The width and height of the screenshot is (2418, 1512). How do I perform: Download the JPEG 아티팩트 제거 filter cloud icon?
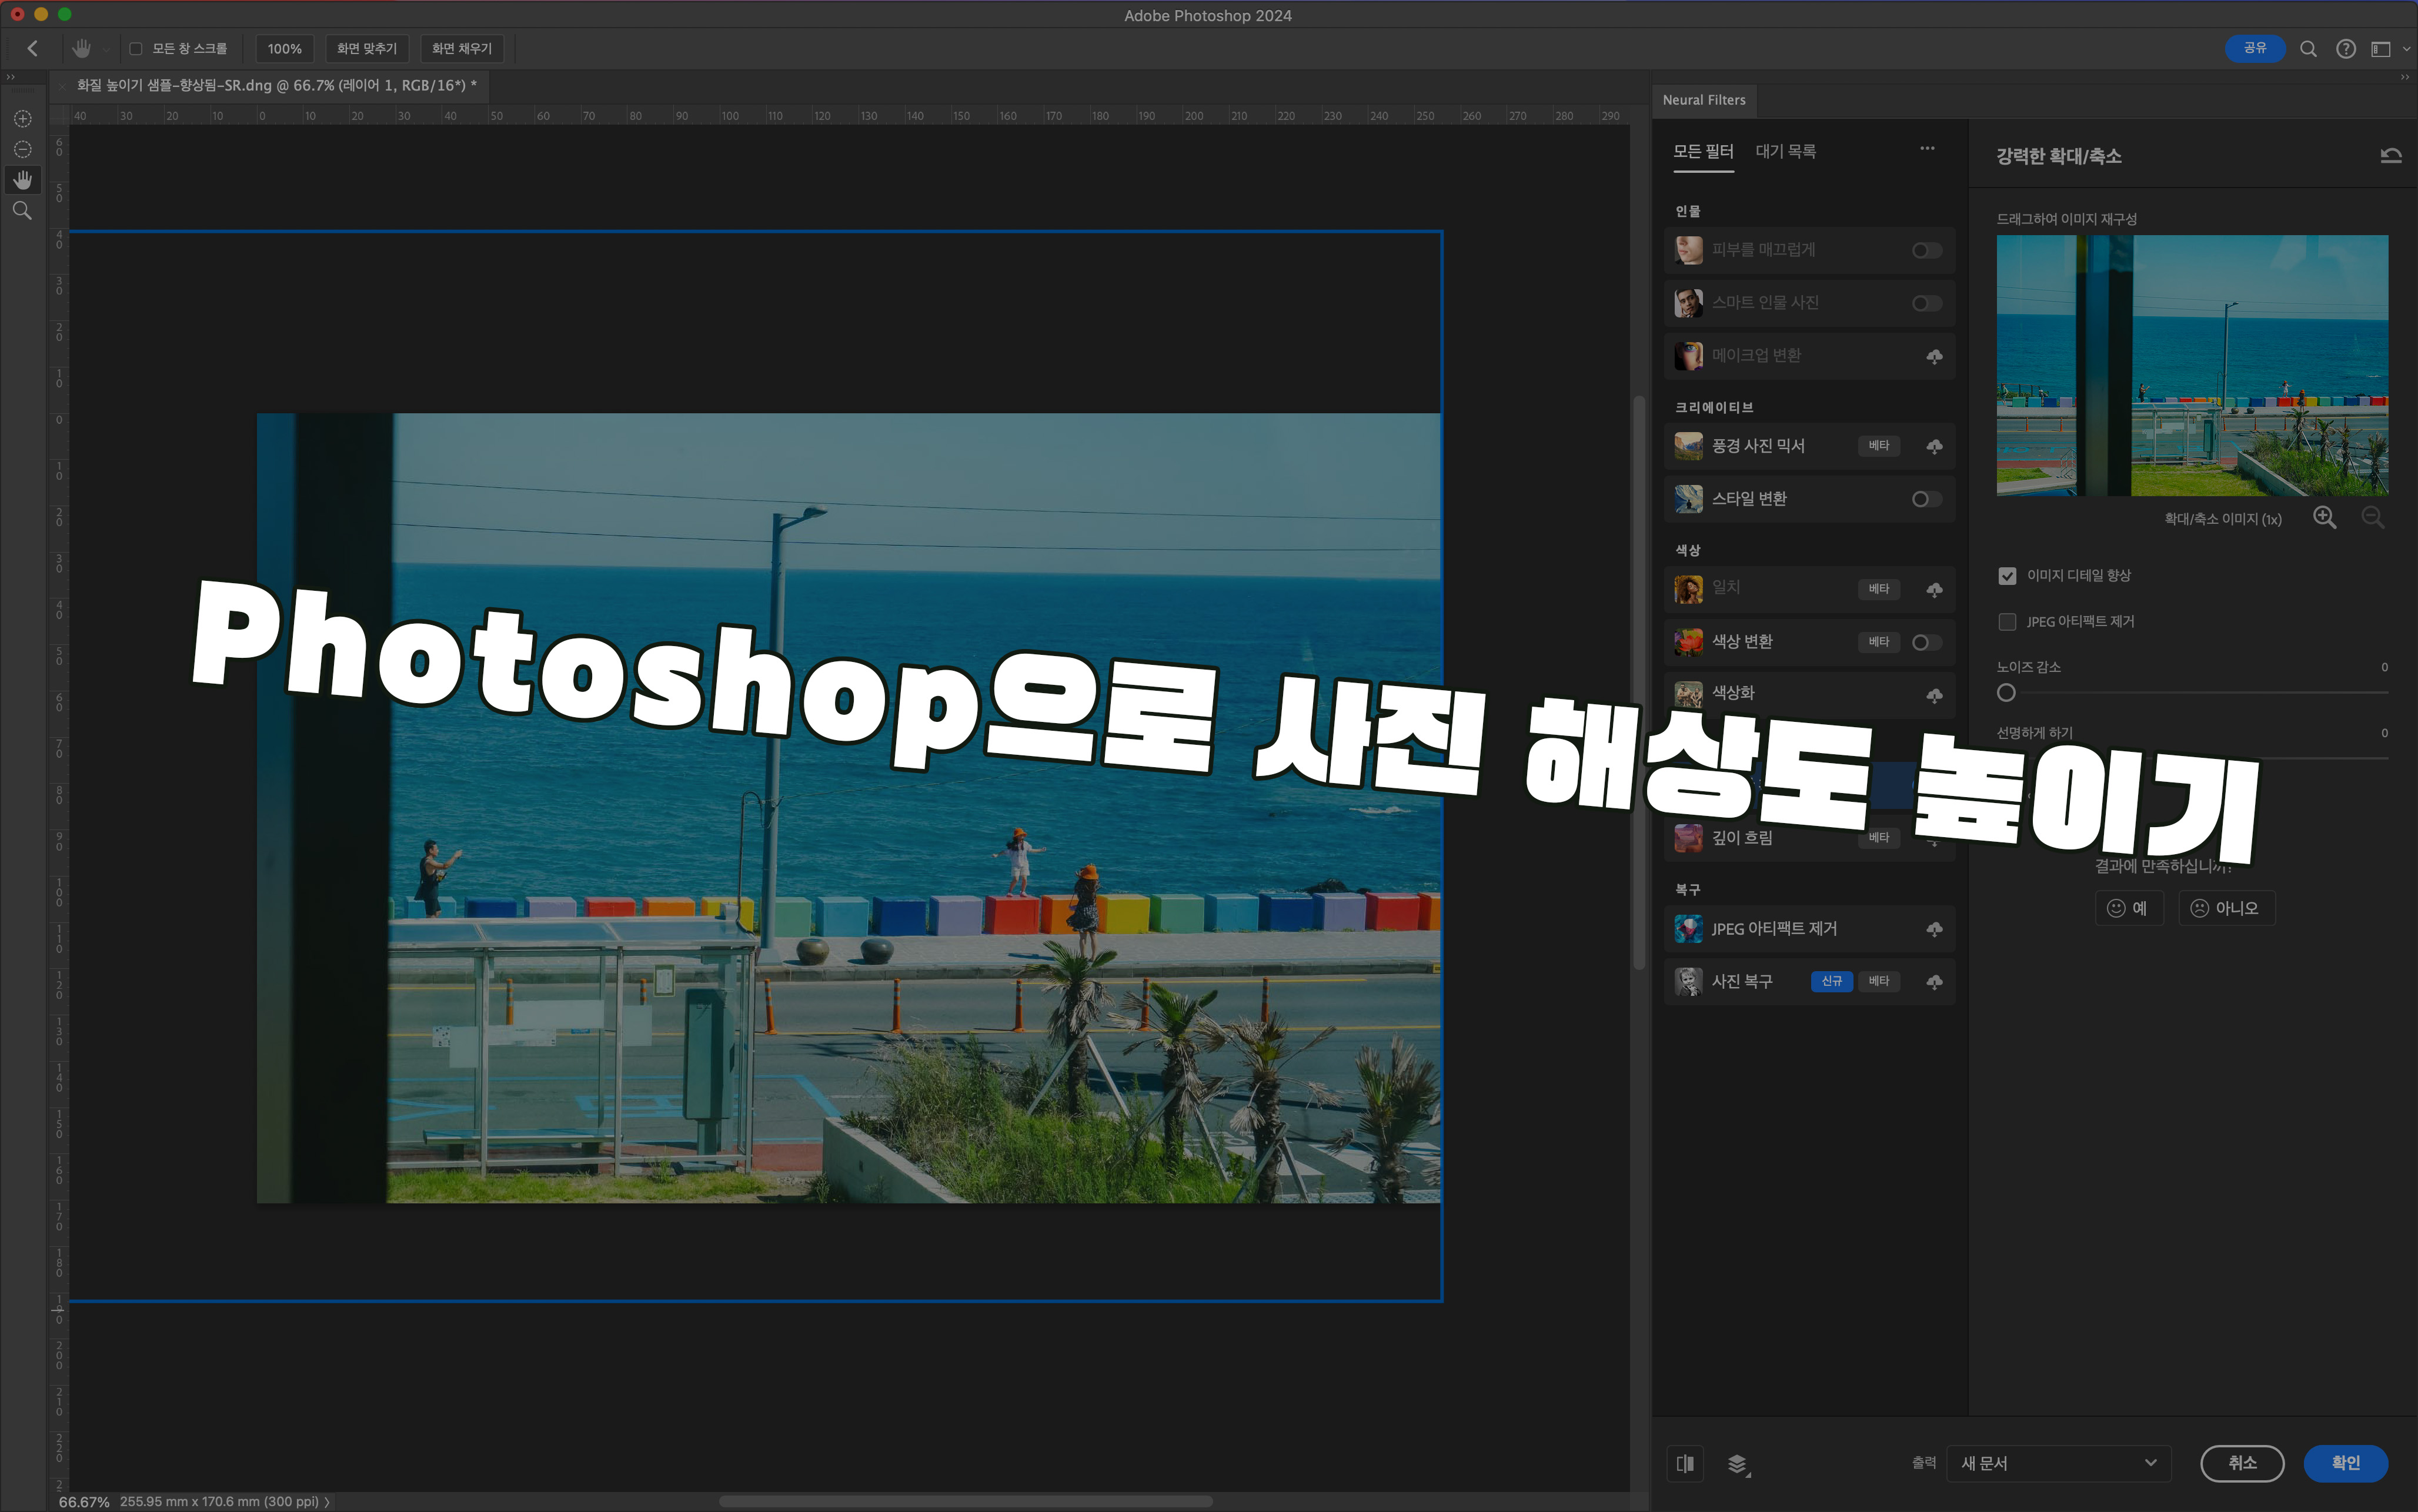click(1934, 929)
